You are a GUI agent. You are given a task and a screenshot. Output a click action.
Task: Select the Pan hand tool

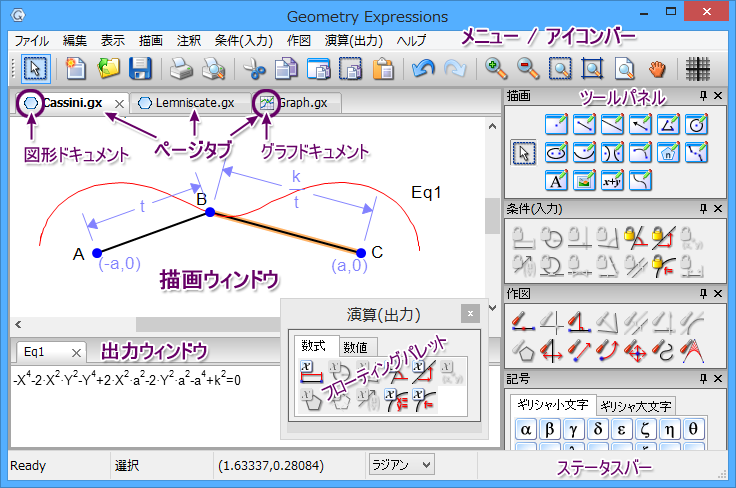pos(656,69)
